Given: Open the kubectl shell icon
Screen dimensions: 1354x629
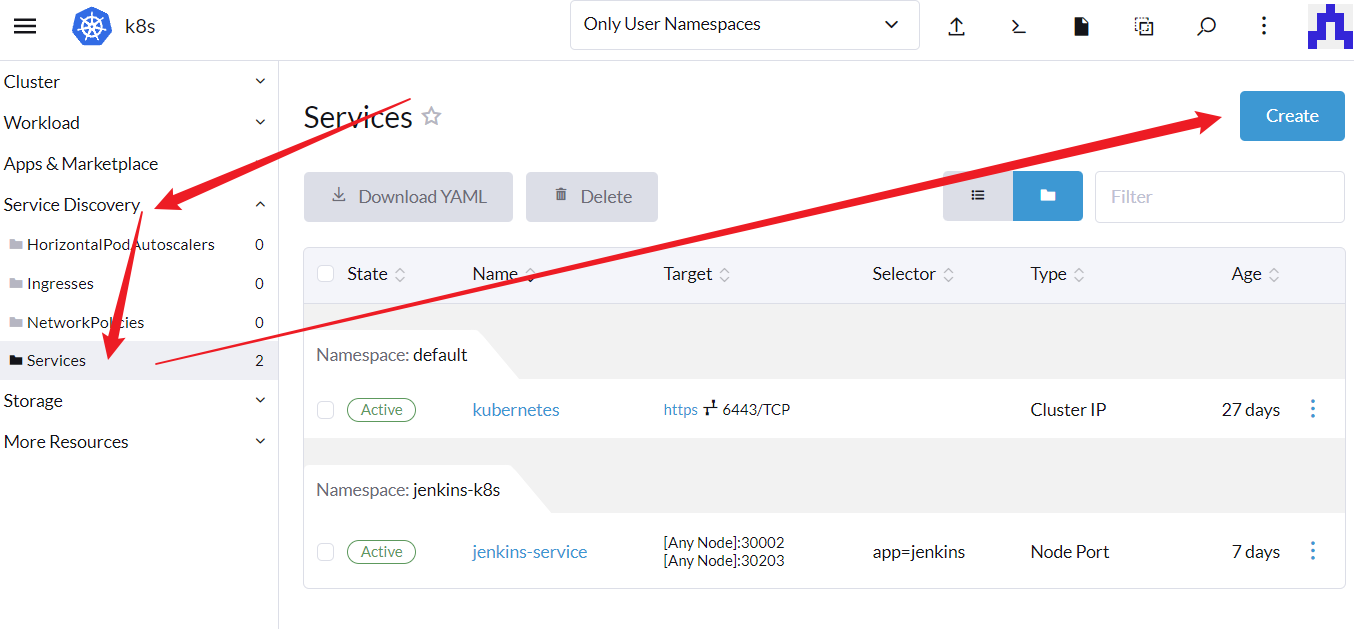Looking at the screenshot, I should click(x=1018, y=27).
